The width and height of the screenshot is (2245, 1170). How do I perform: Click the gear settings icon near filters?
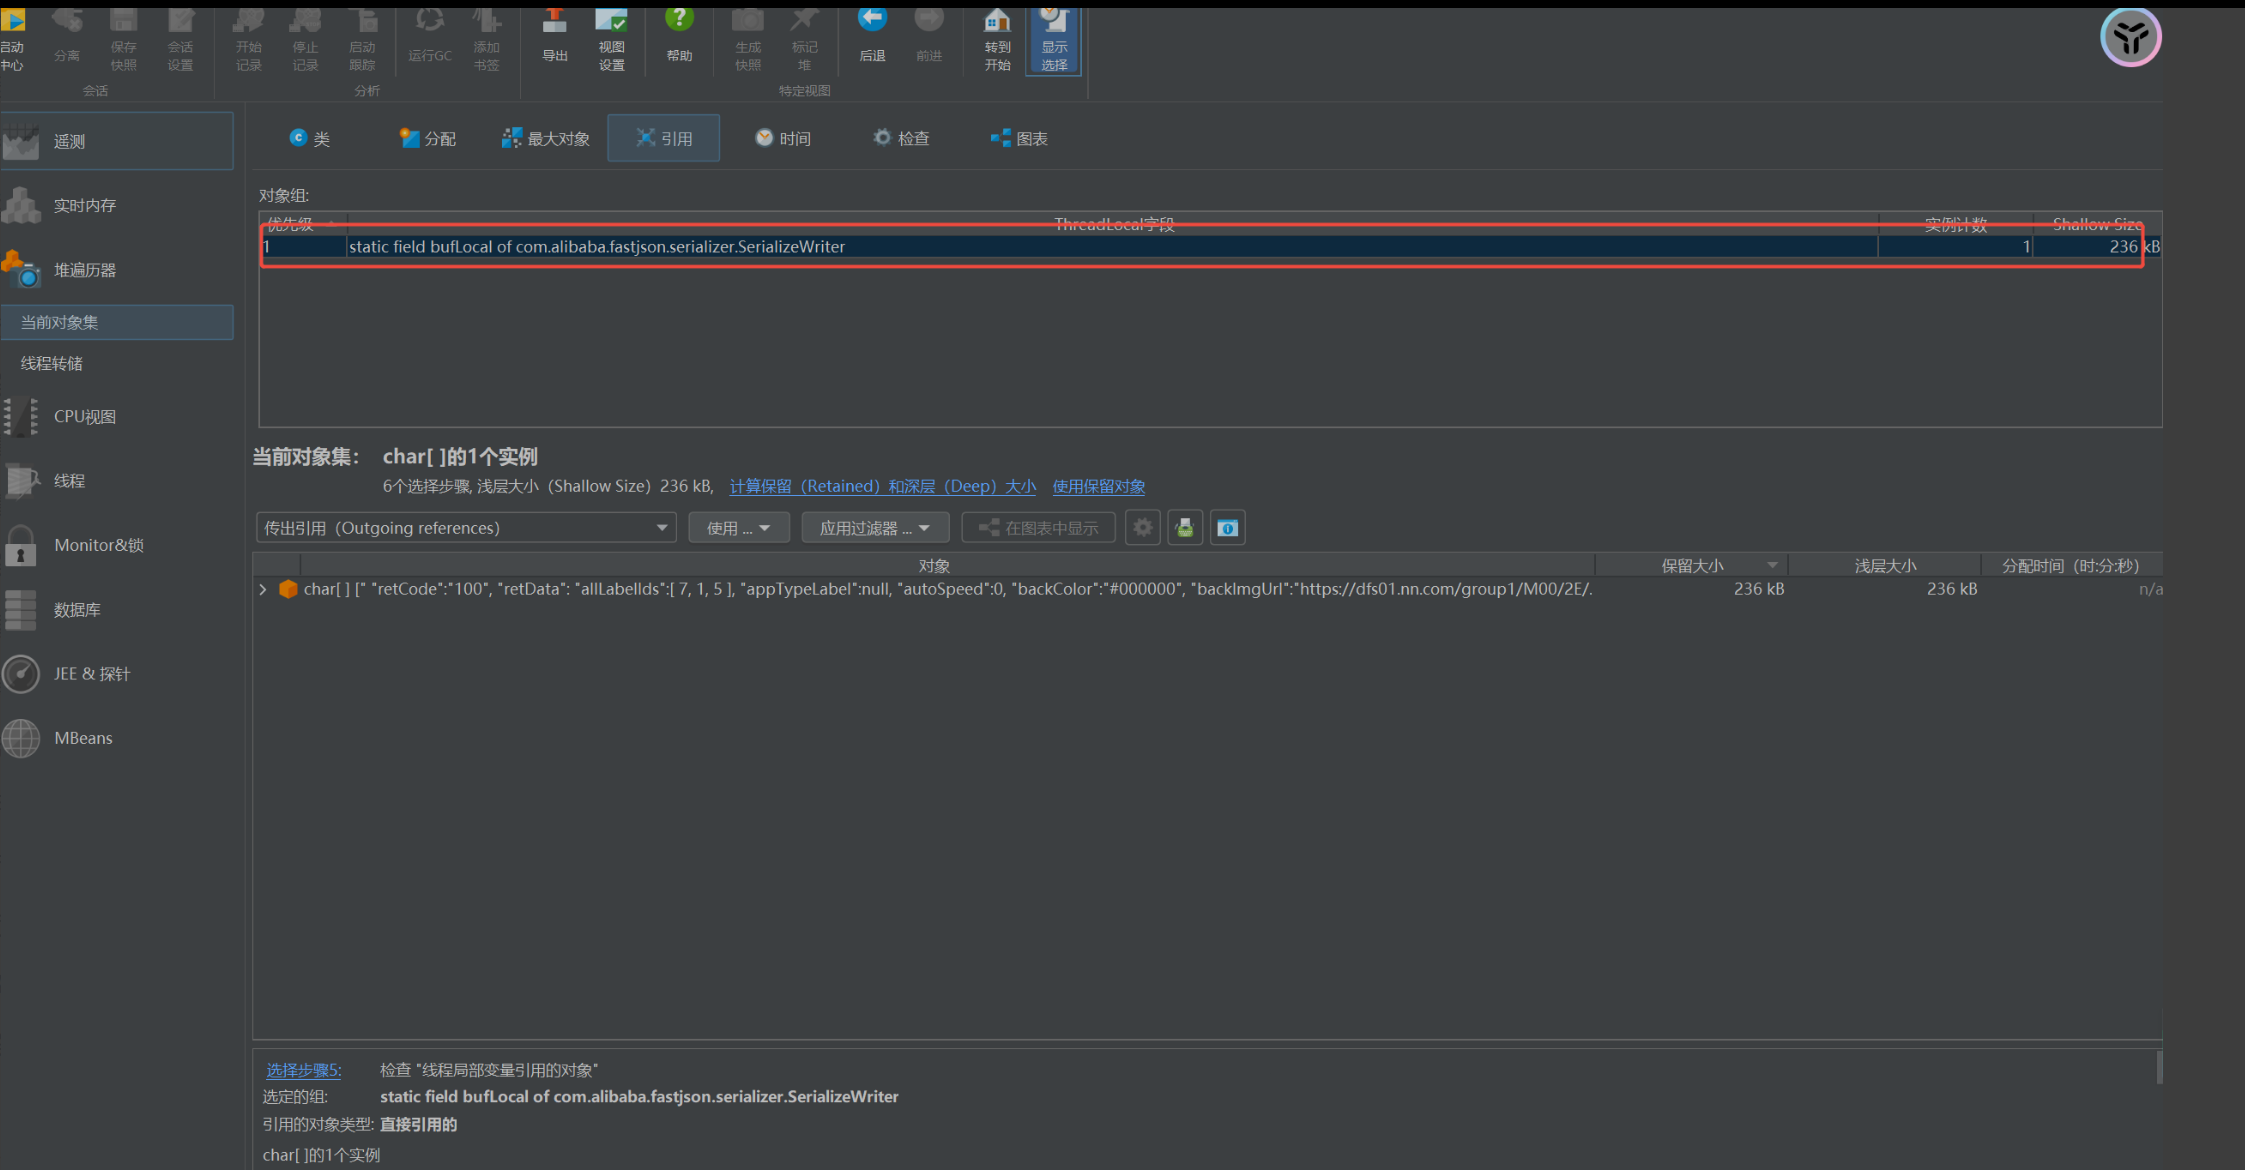(1142, 528)
